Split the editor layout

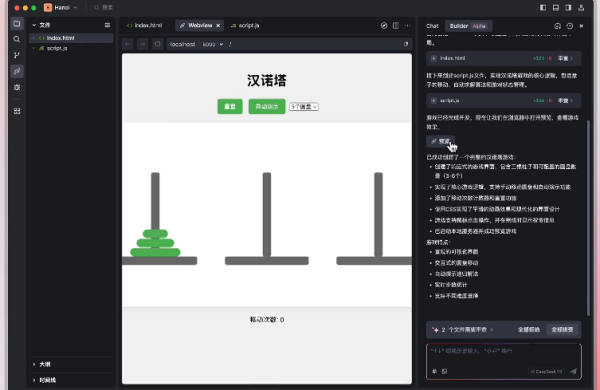396,26
